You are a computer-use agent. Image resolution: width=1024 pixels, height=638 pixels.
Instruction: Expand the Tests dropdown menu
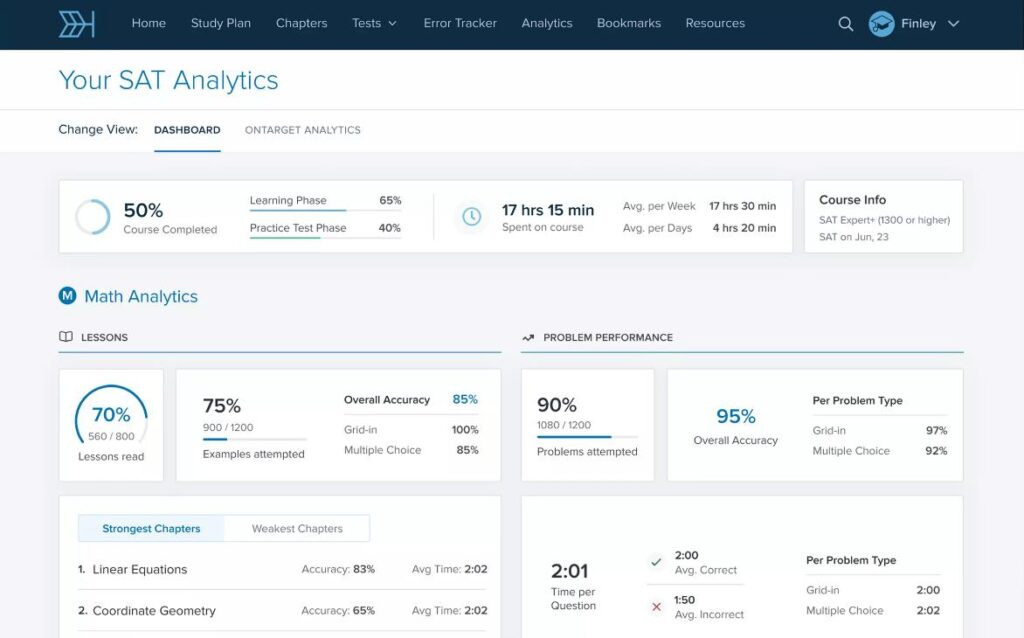click(374, 24)
